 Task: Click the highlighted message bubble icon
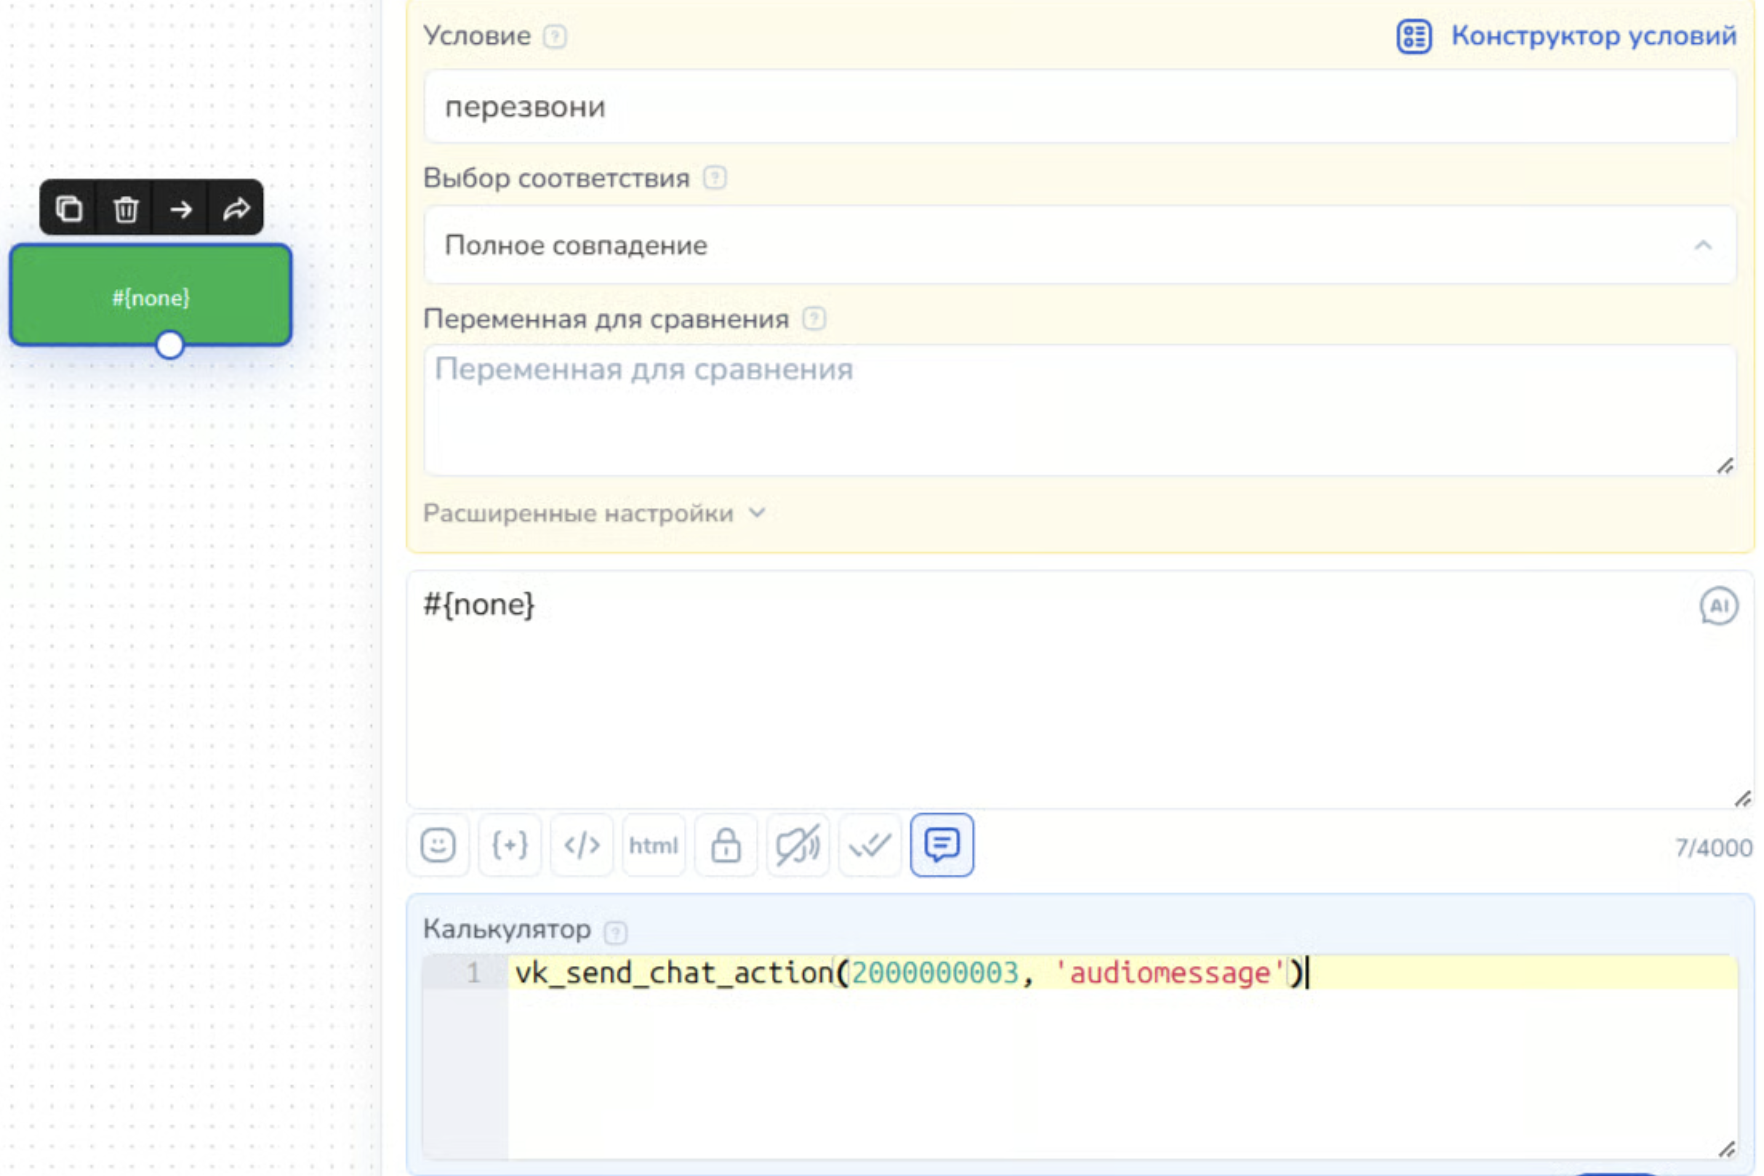941,846
